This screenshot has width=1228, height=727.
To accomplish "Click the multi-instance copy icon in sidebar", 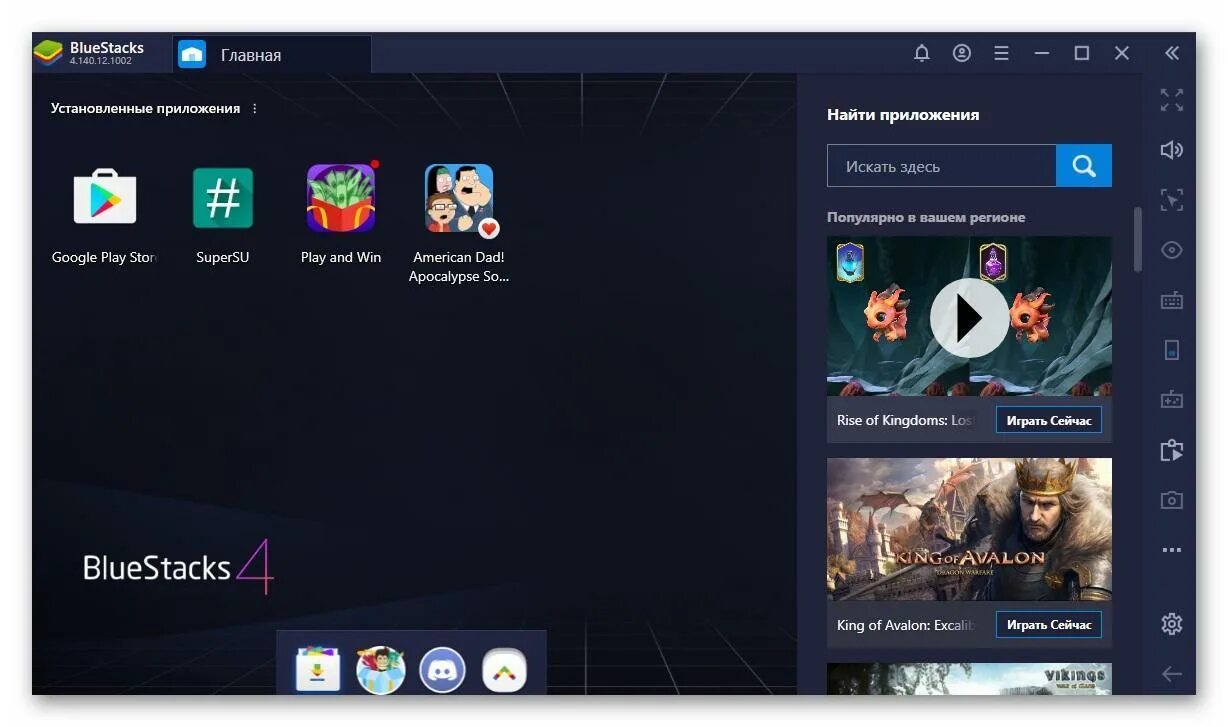I will 1172,450.
